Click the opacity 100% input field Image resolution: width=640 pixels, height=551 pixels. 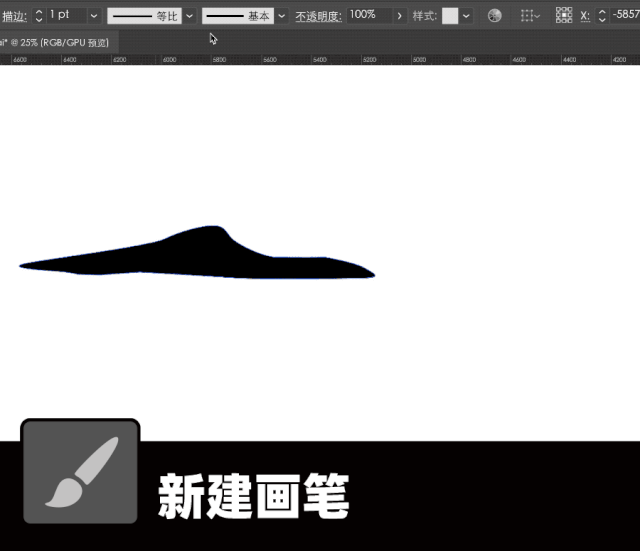[x=368, y=16]
